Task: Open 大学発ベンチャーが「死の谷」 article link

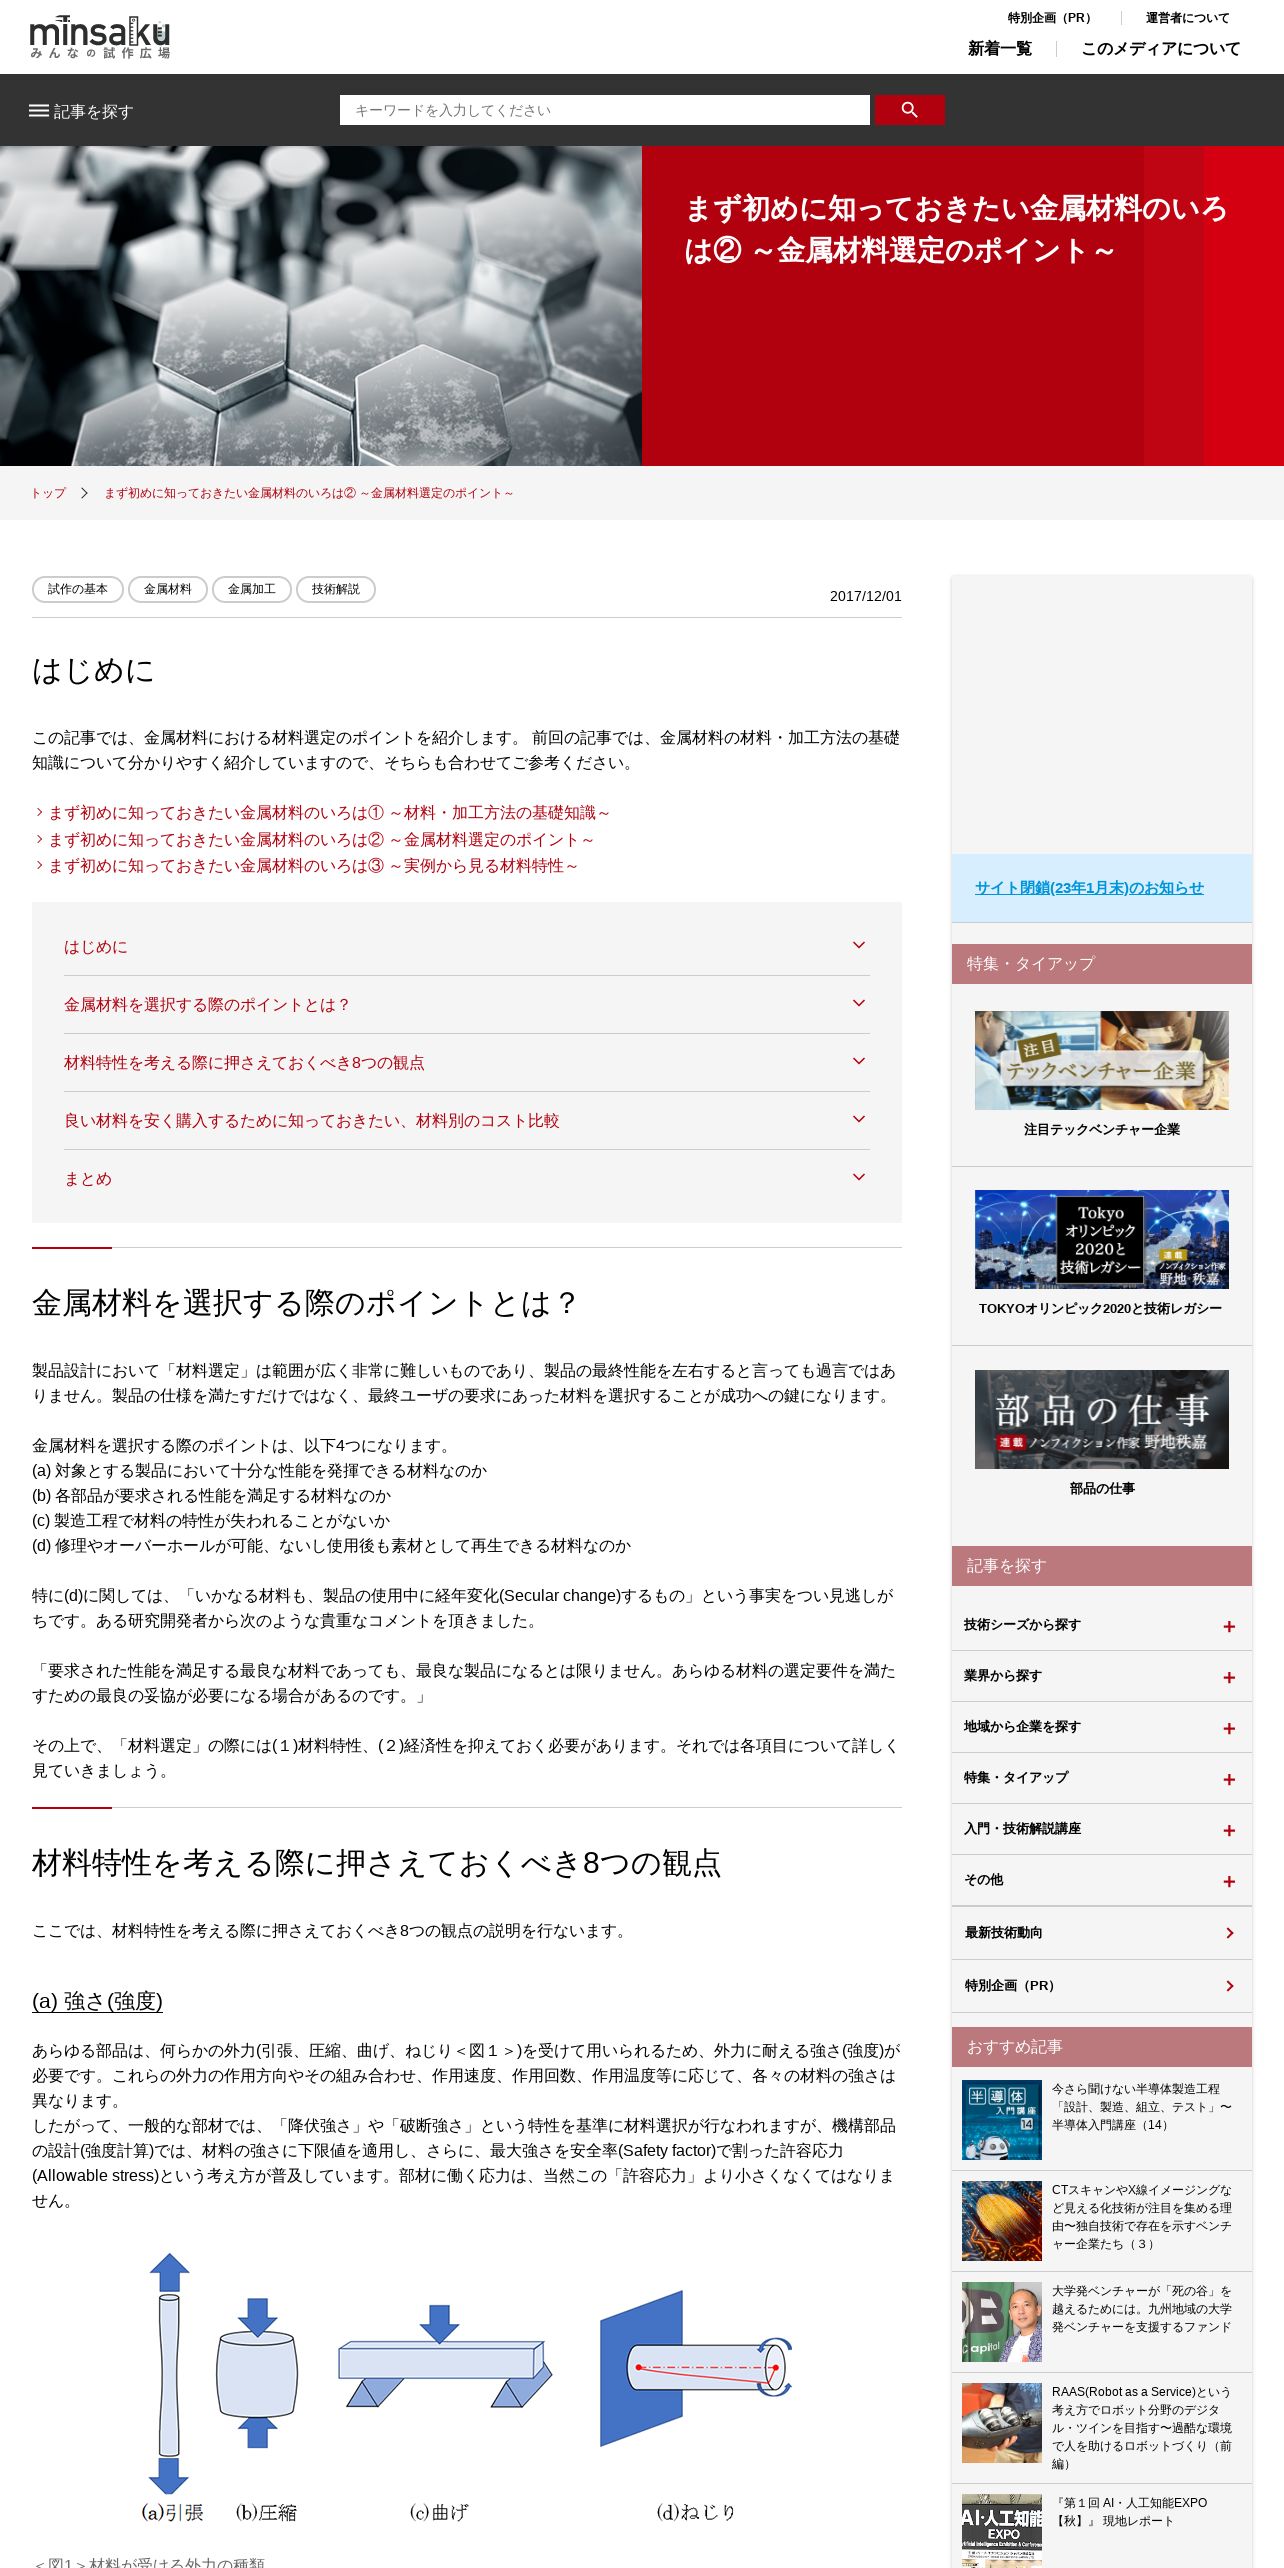Action: click(1141, 2309)
